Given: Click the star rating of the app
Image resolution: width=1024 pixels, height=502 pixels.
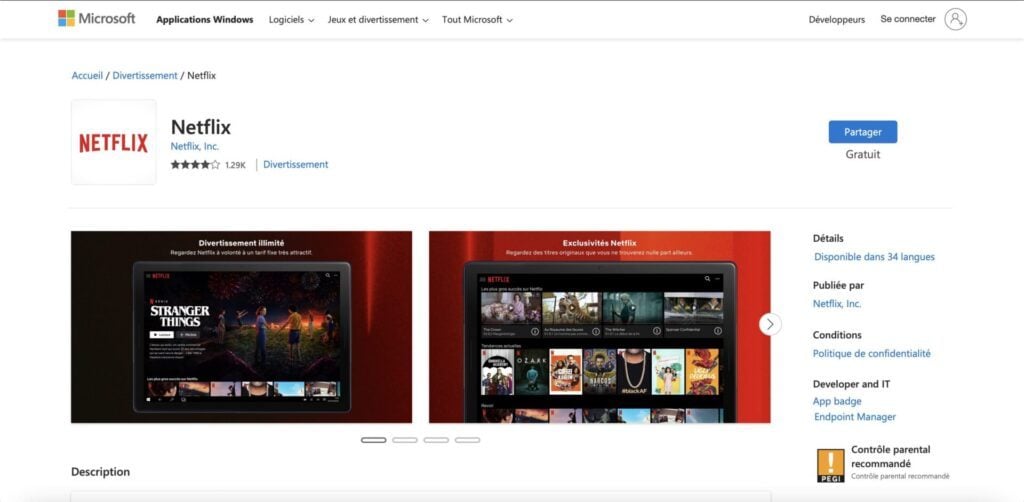Looking at the screenshot, I should click(x=195, y=165).
